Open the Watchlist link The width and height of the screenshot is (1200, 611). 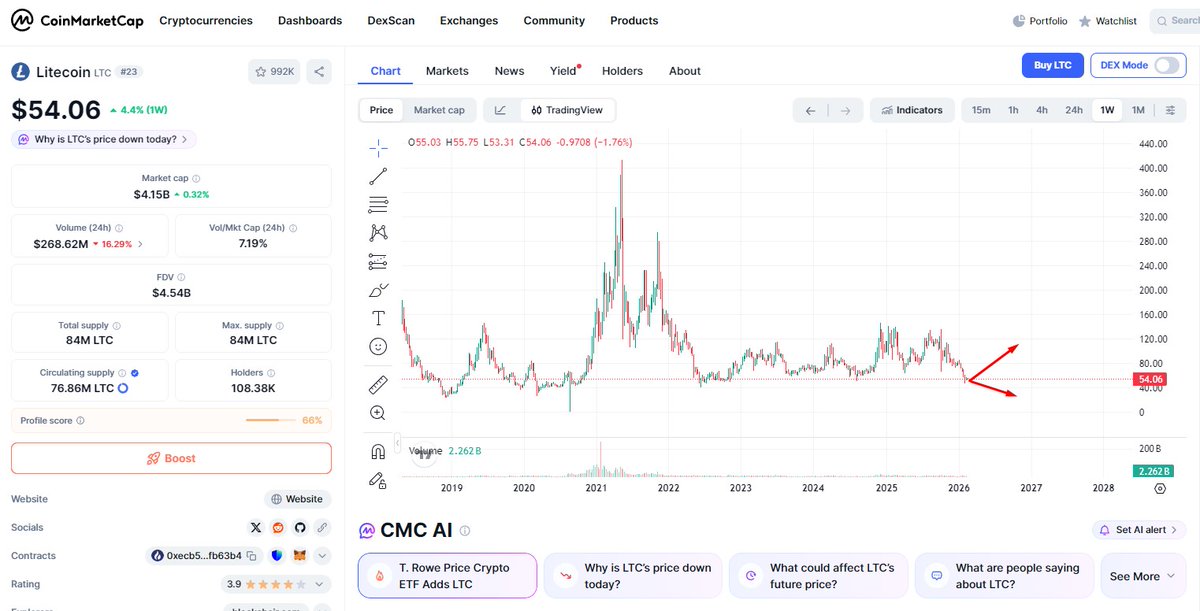[x=1108, y=20]
